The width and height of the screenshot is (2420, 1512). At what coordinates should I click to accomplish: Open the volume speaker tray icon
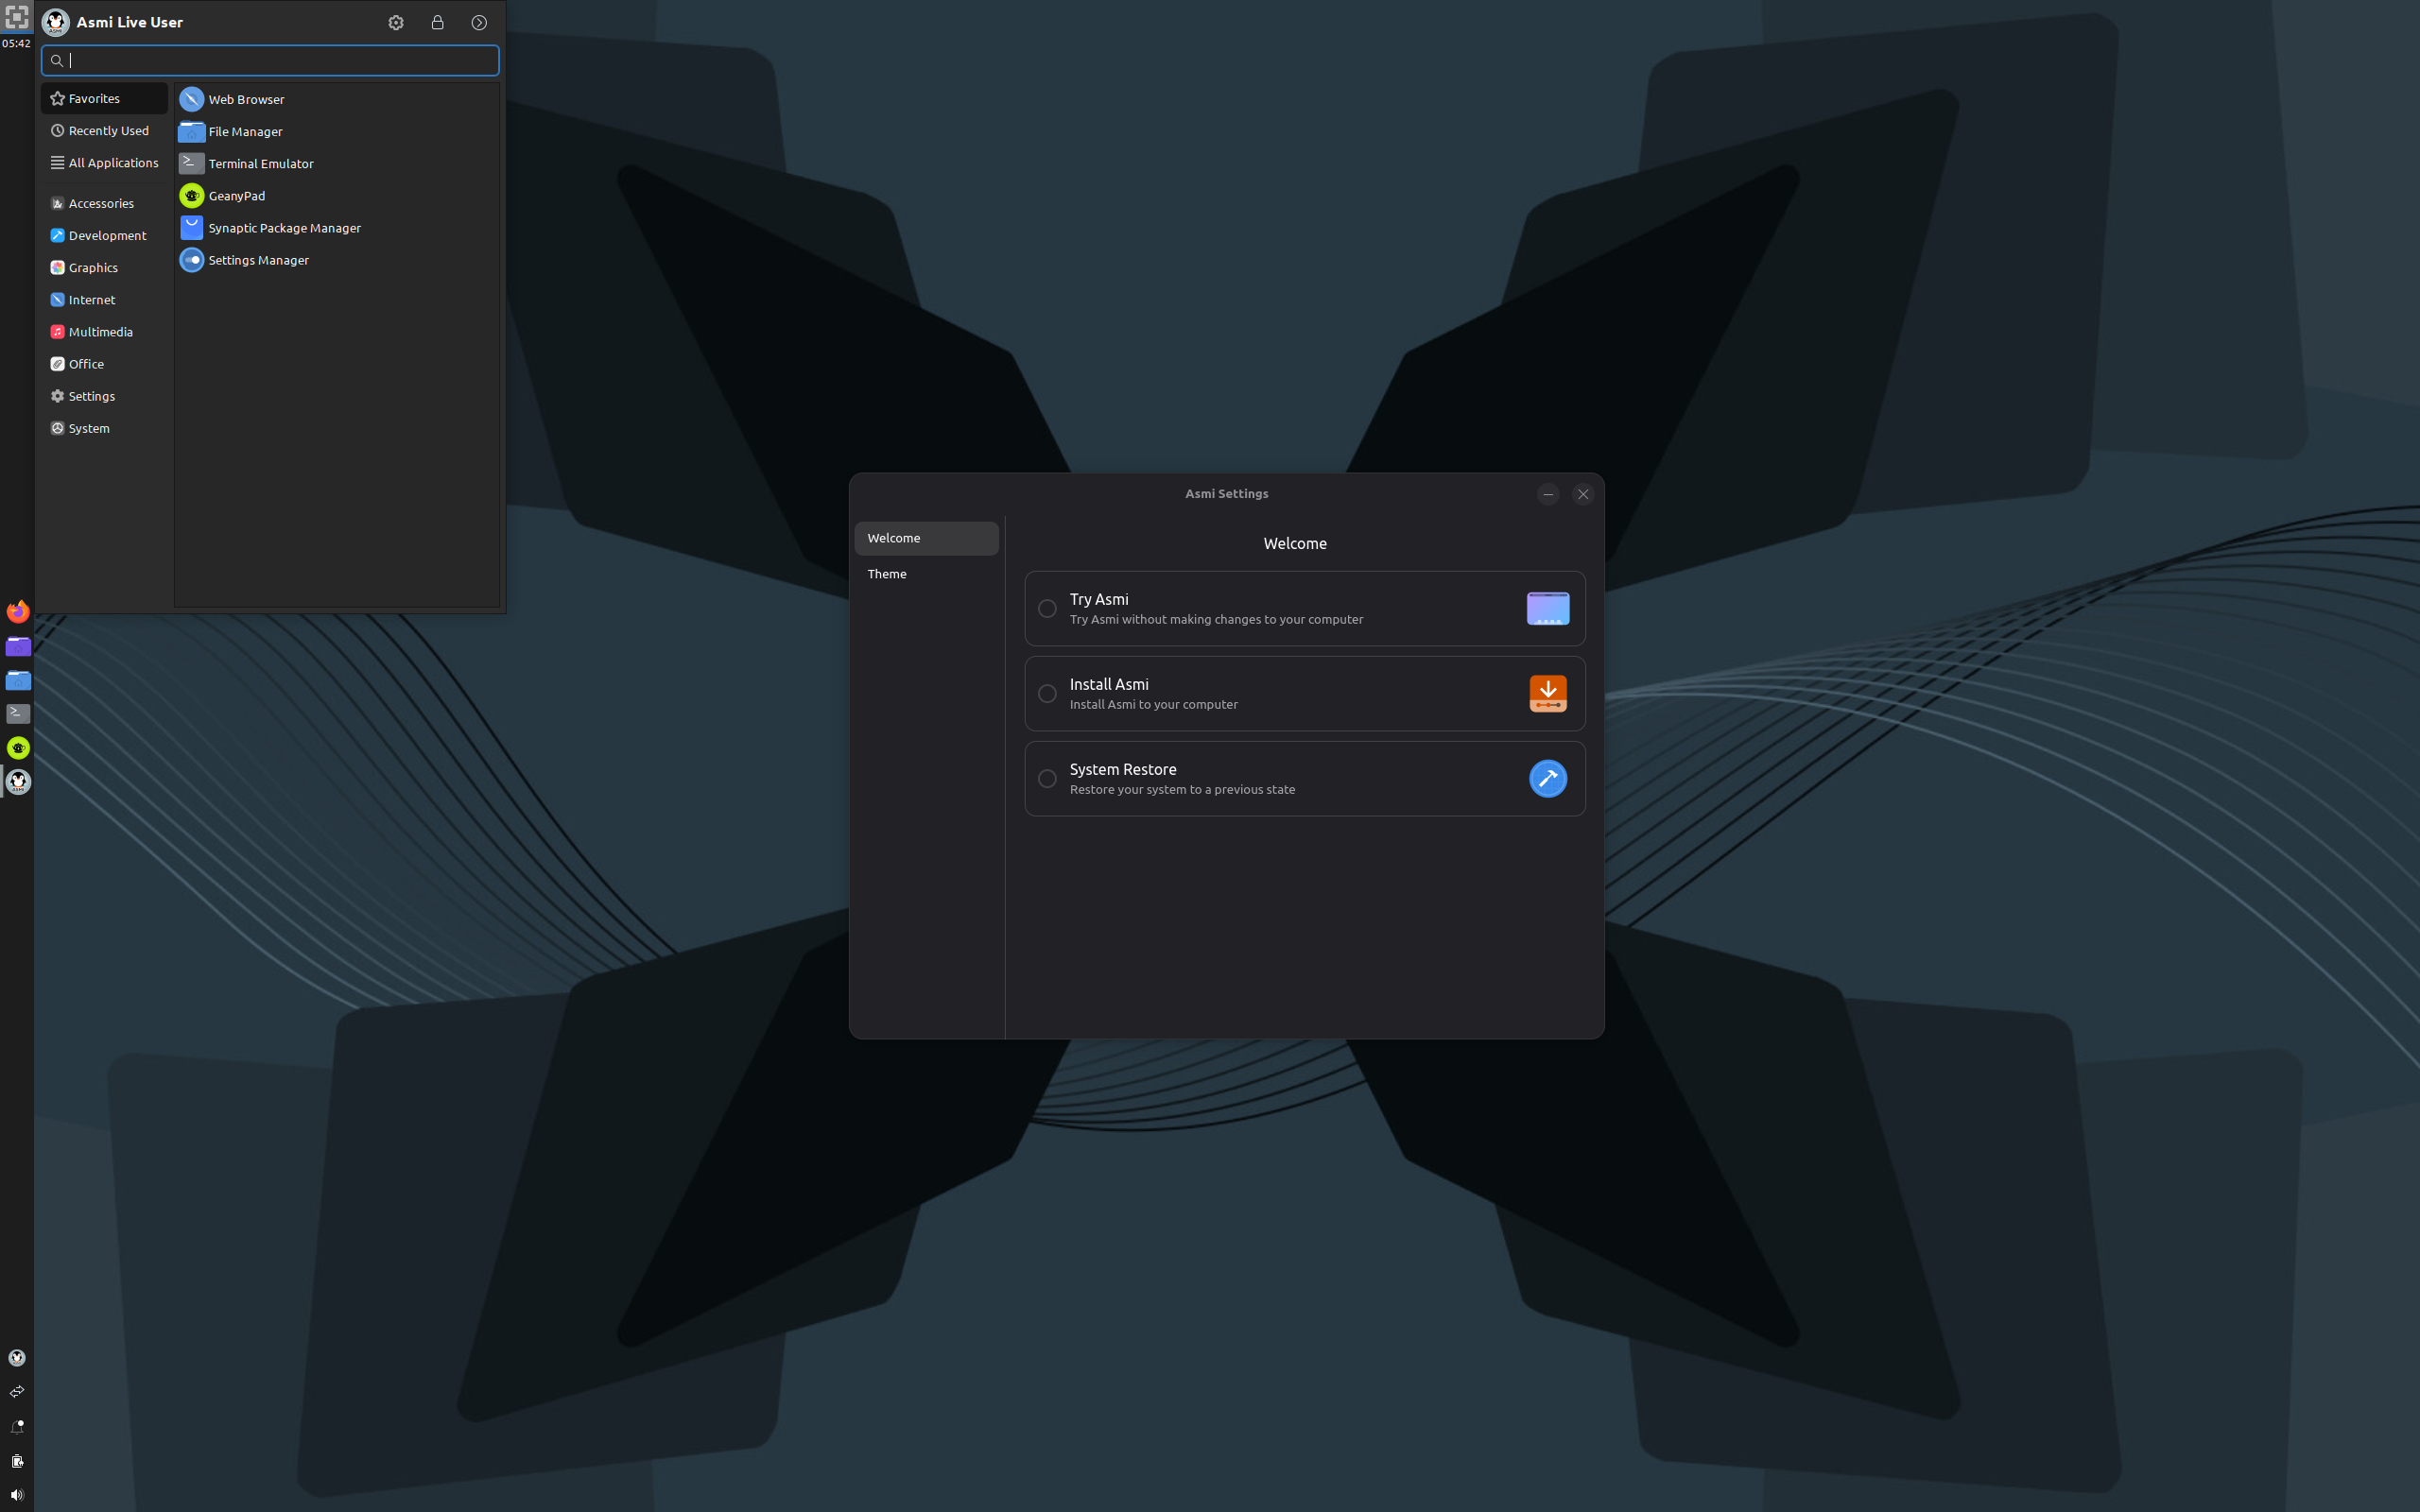17,1494
